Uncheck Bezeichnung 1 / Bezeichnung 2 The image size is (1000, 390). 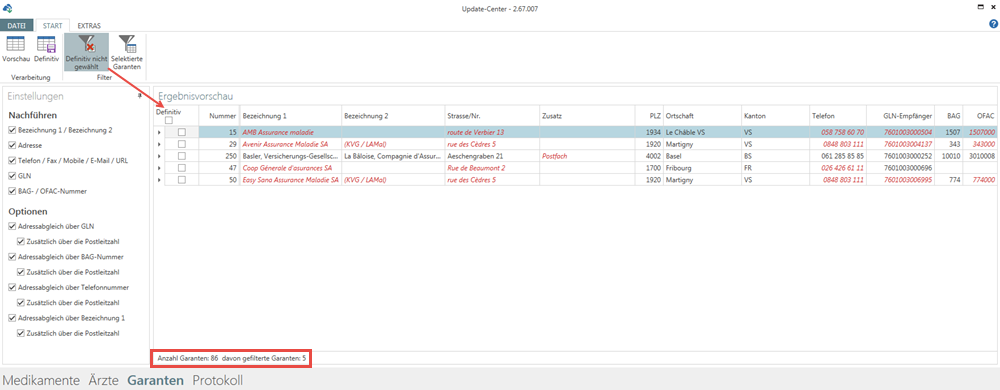12,130
